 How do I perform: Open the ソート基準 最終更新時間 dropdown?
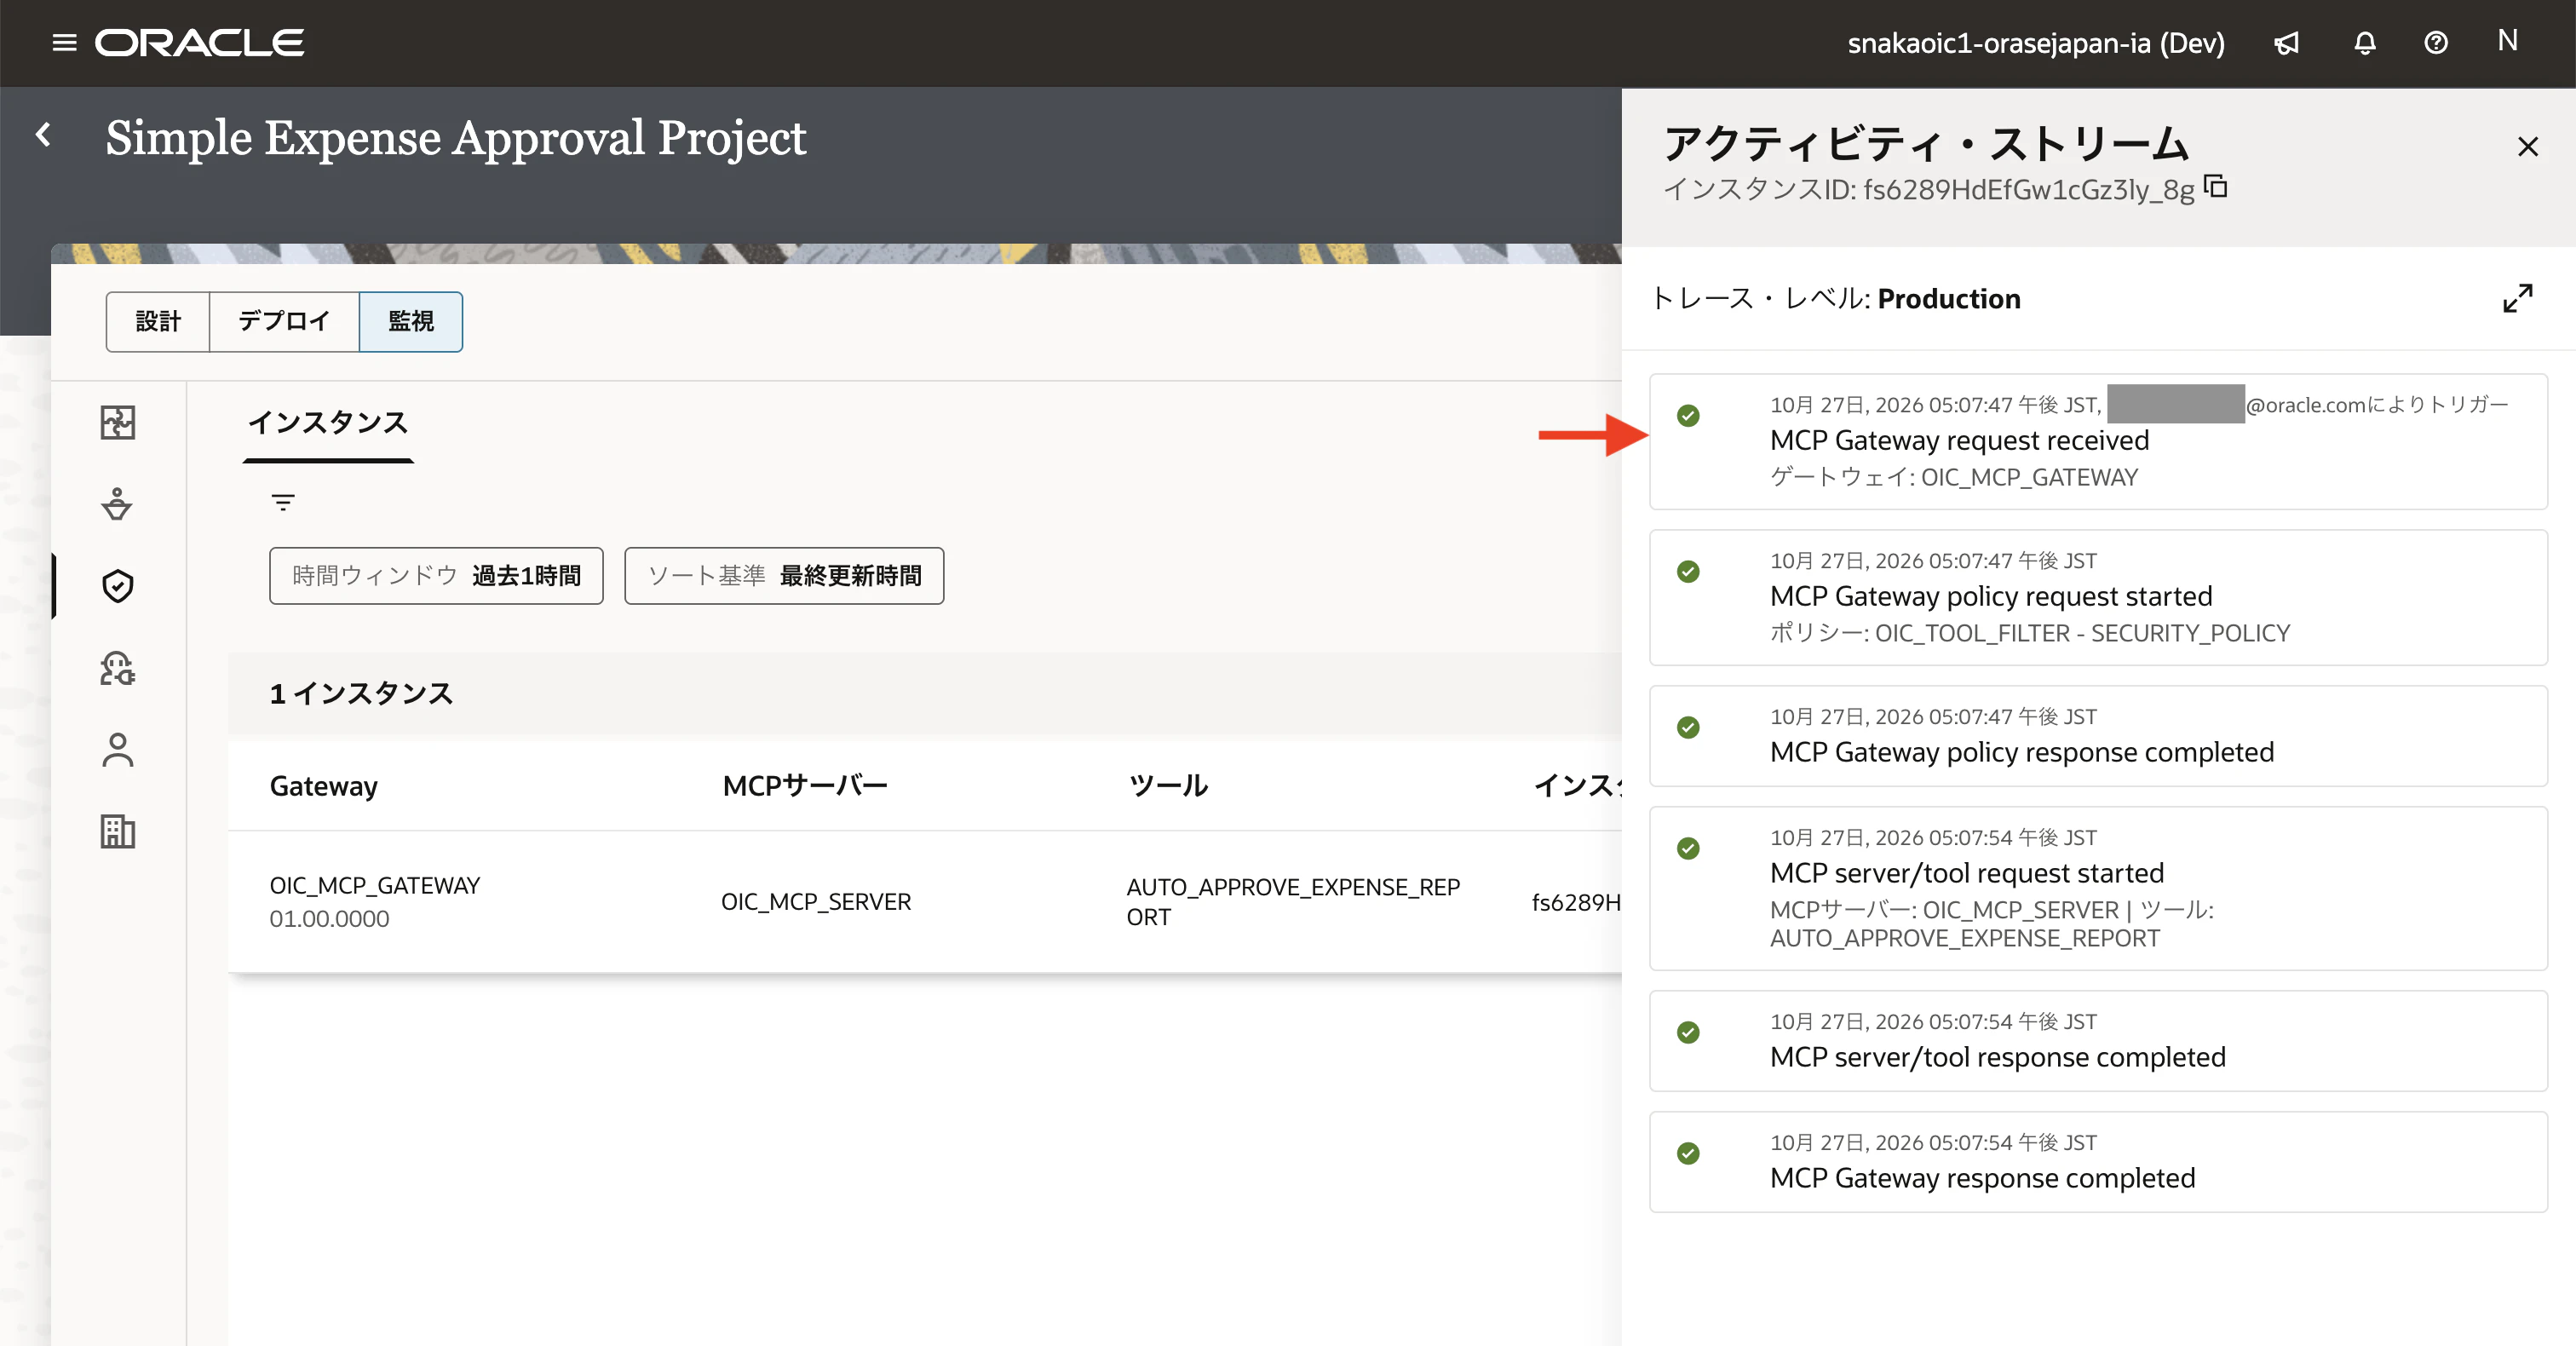(x=784, y=576)
